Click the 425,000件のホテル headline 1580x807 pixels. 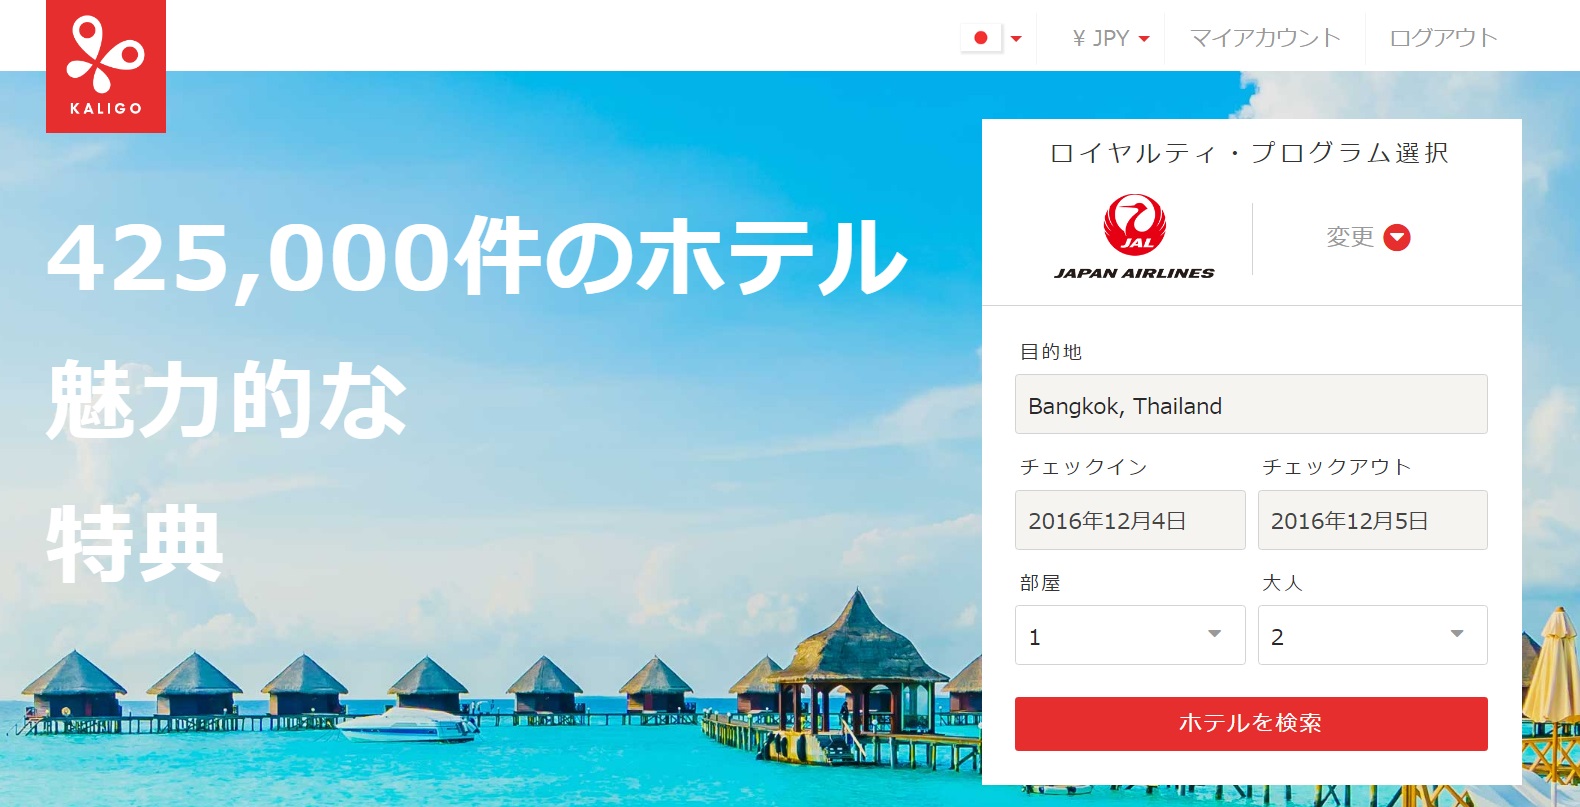[x=477, y=258]
